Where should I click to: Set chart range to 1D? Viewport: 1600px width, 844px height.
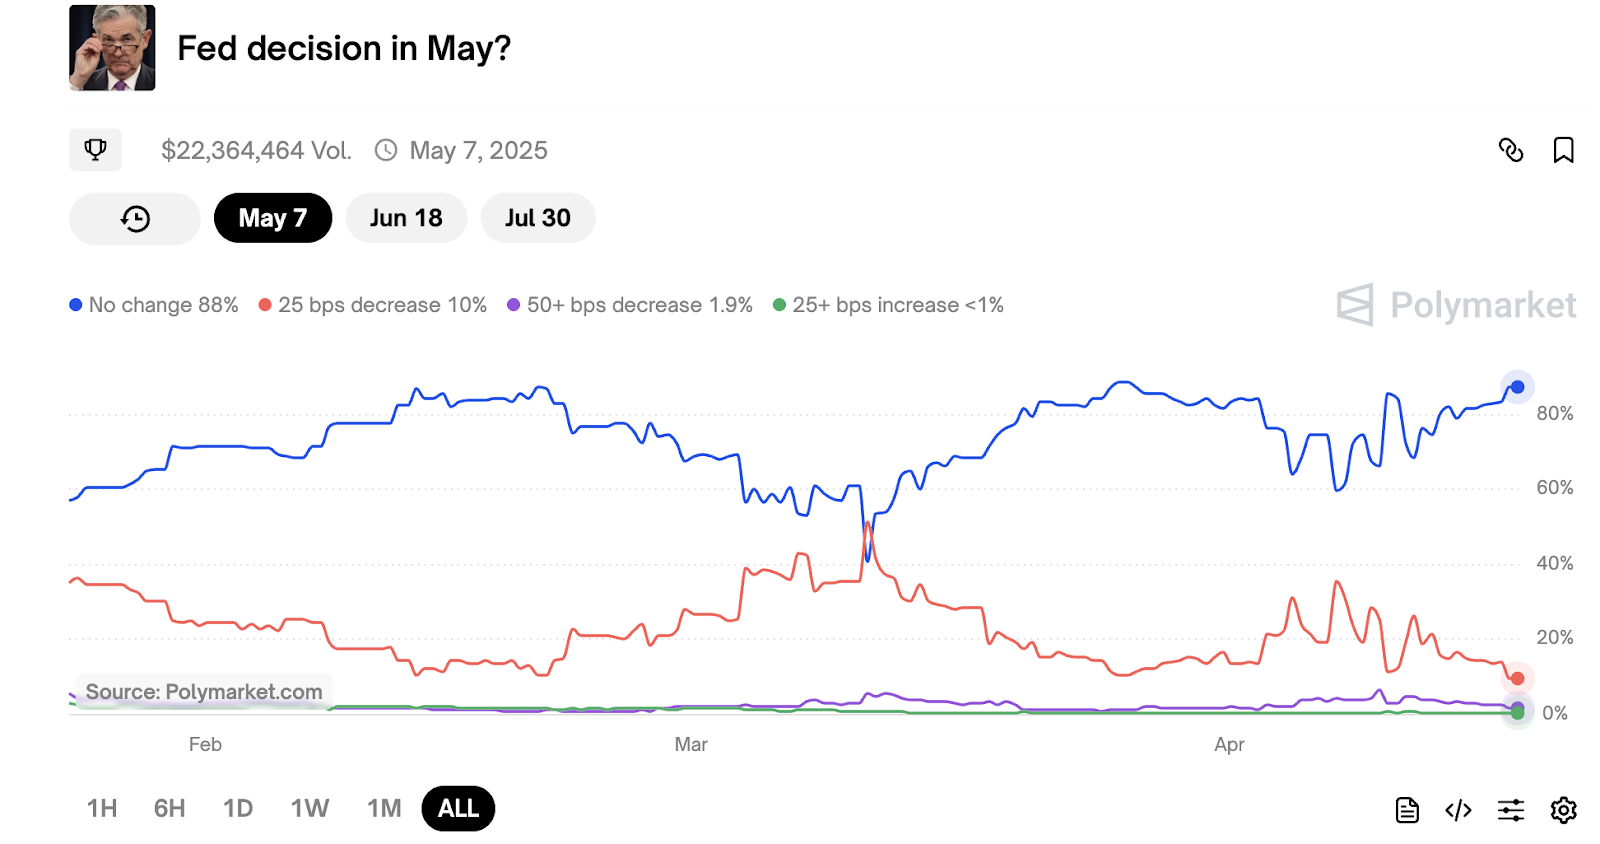point(238,808)
